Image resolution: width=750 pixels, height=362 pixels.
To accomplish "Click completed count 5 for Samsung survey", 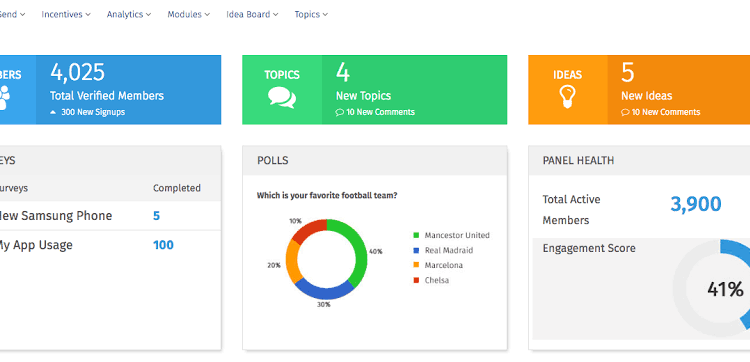I will 156,216.
